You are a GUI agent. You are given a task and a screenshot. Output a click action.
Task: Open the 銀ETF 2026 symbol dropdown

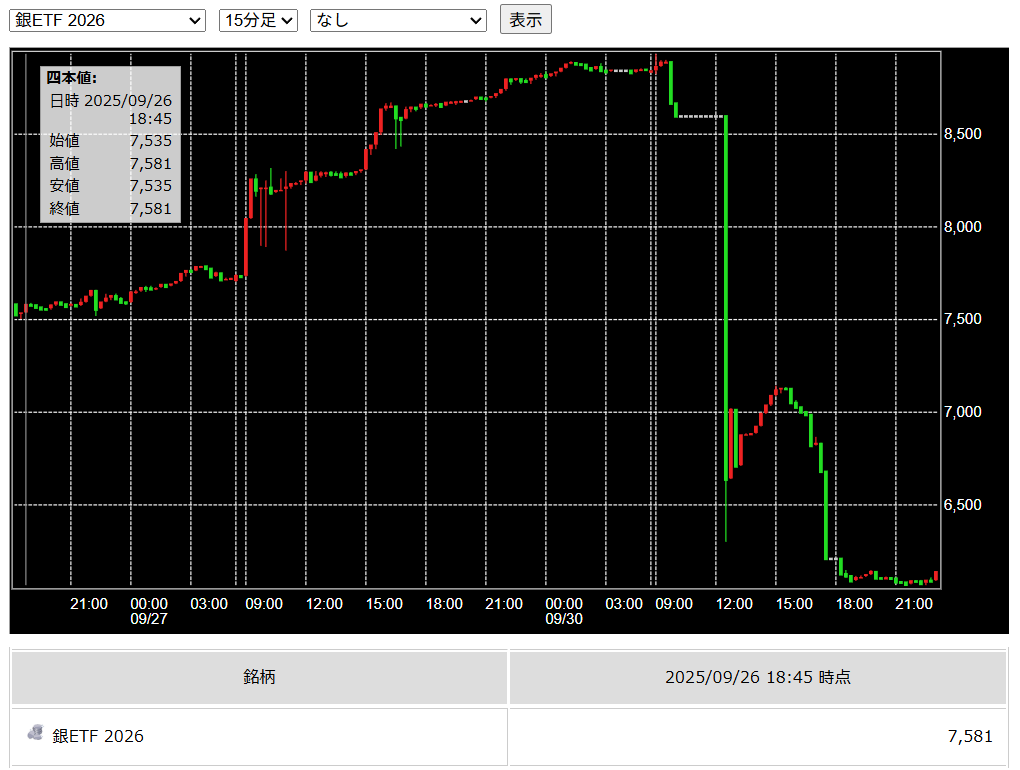click(x=107, y=20)
